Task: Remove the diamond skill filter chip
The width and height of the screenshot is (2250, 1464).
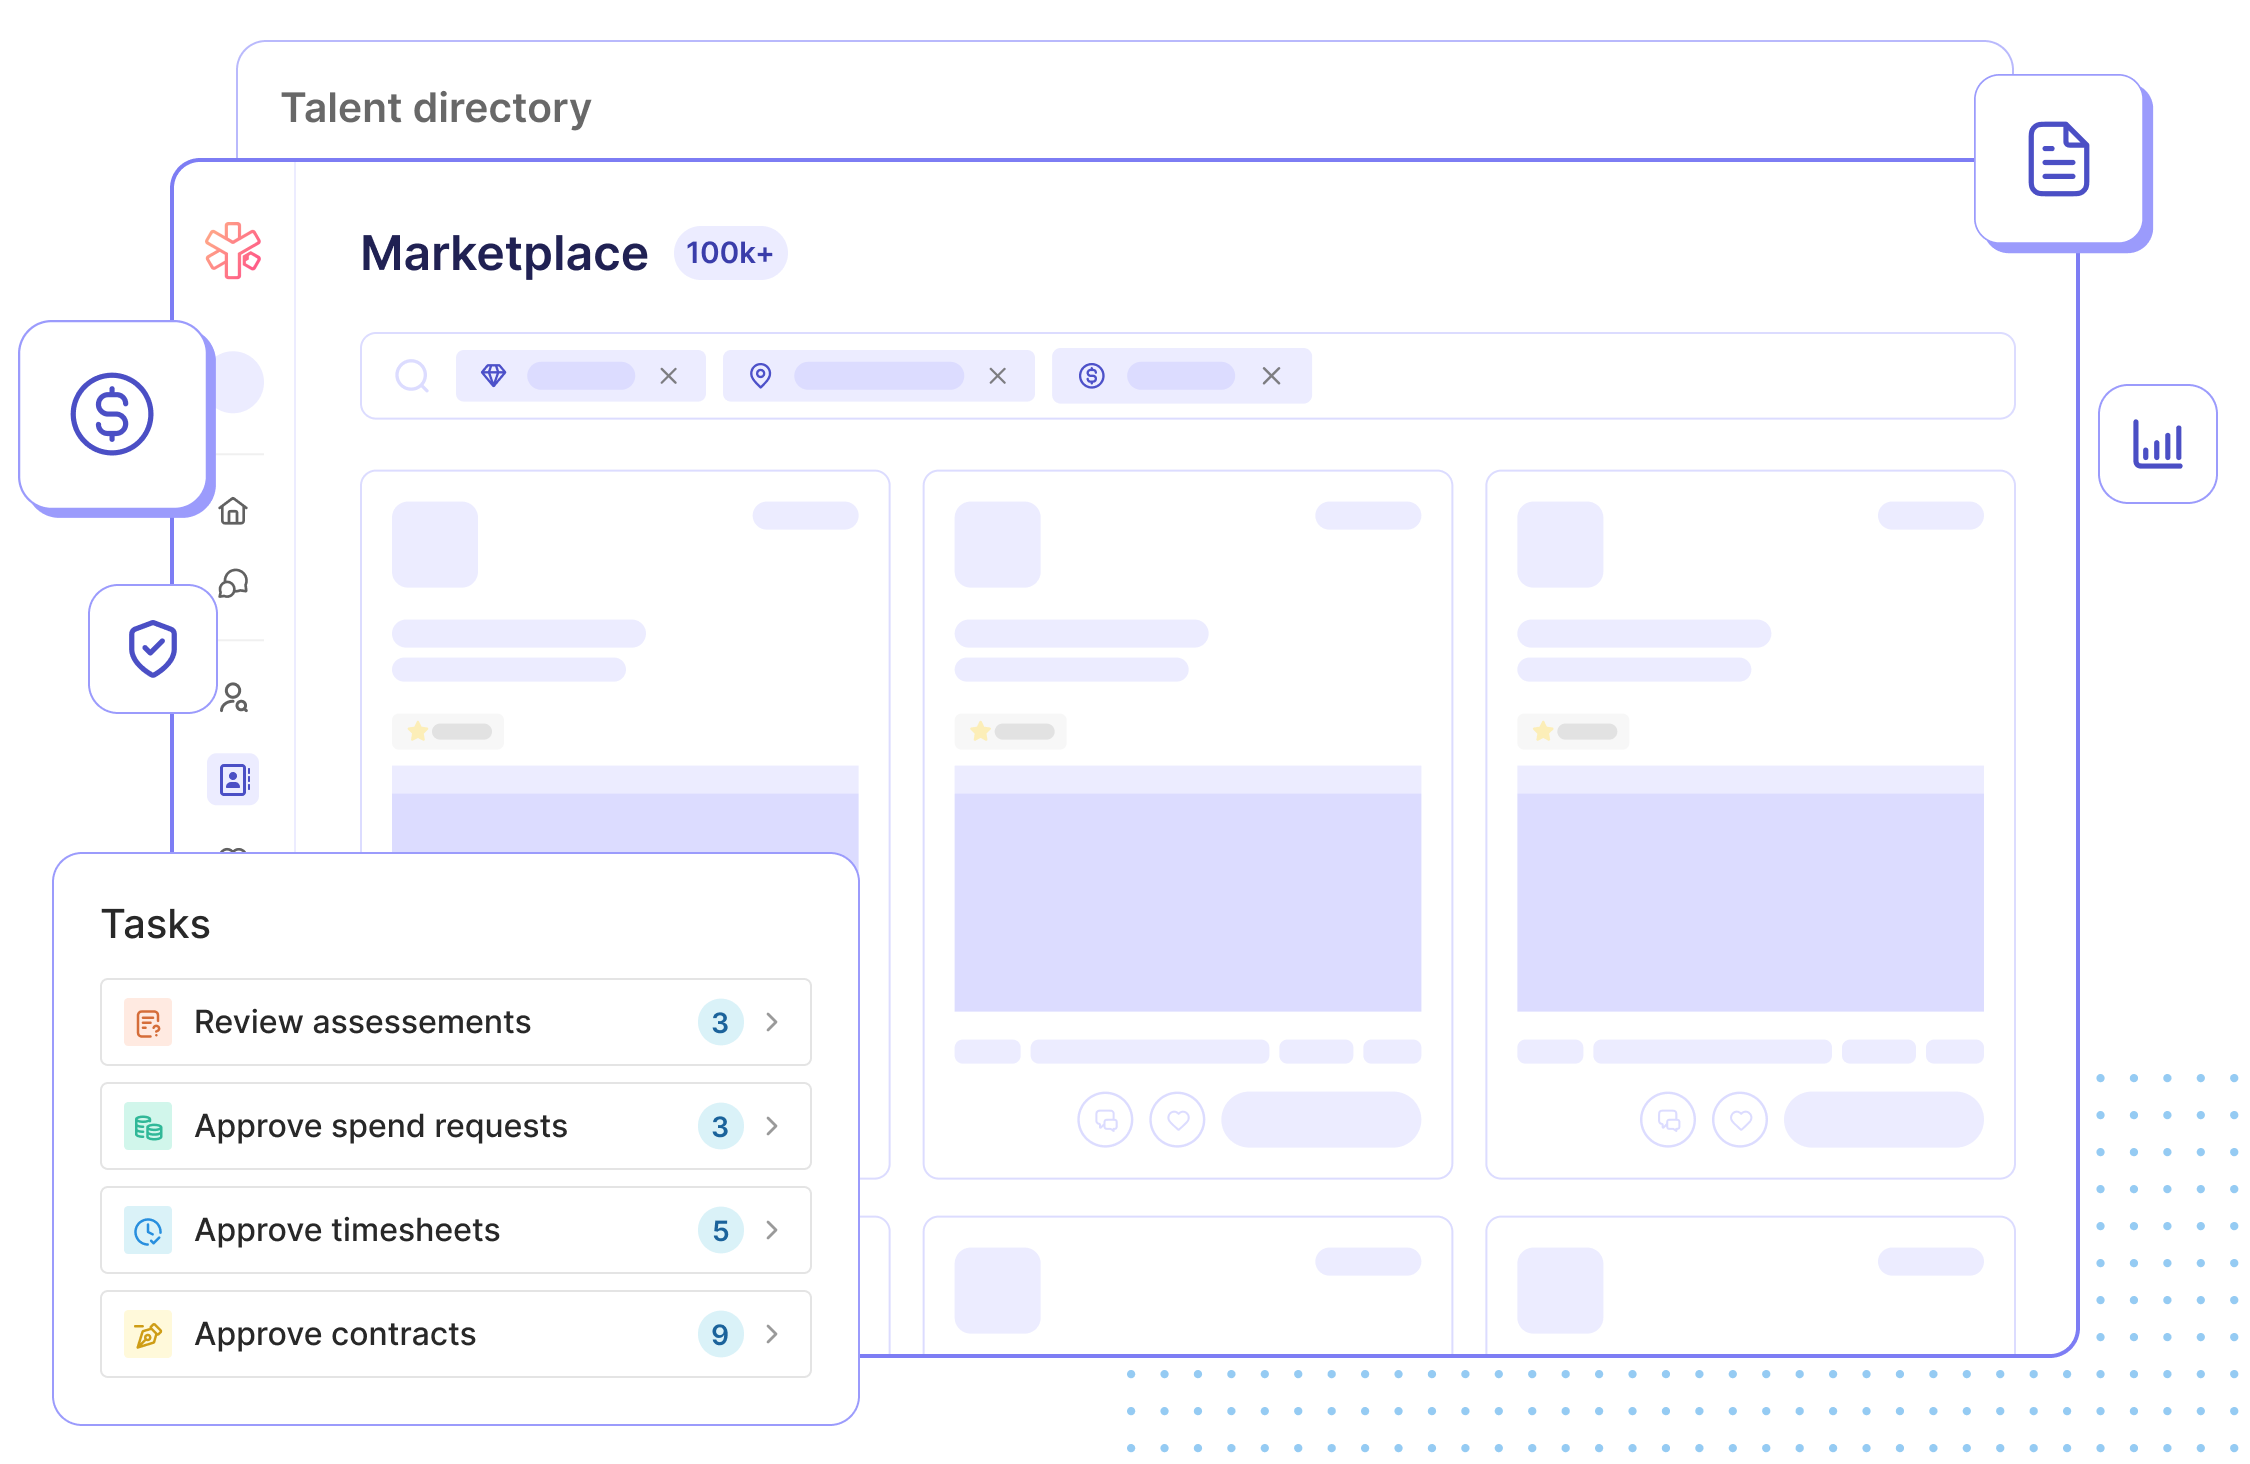Action: click(669, 376)
